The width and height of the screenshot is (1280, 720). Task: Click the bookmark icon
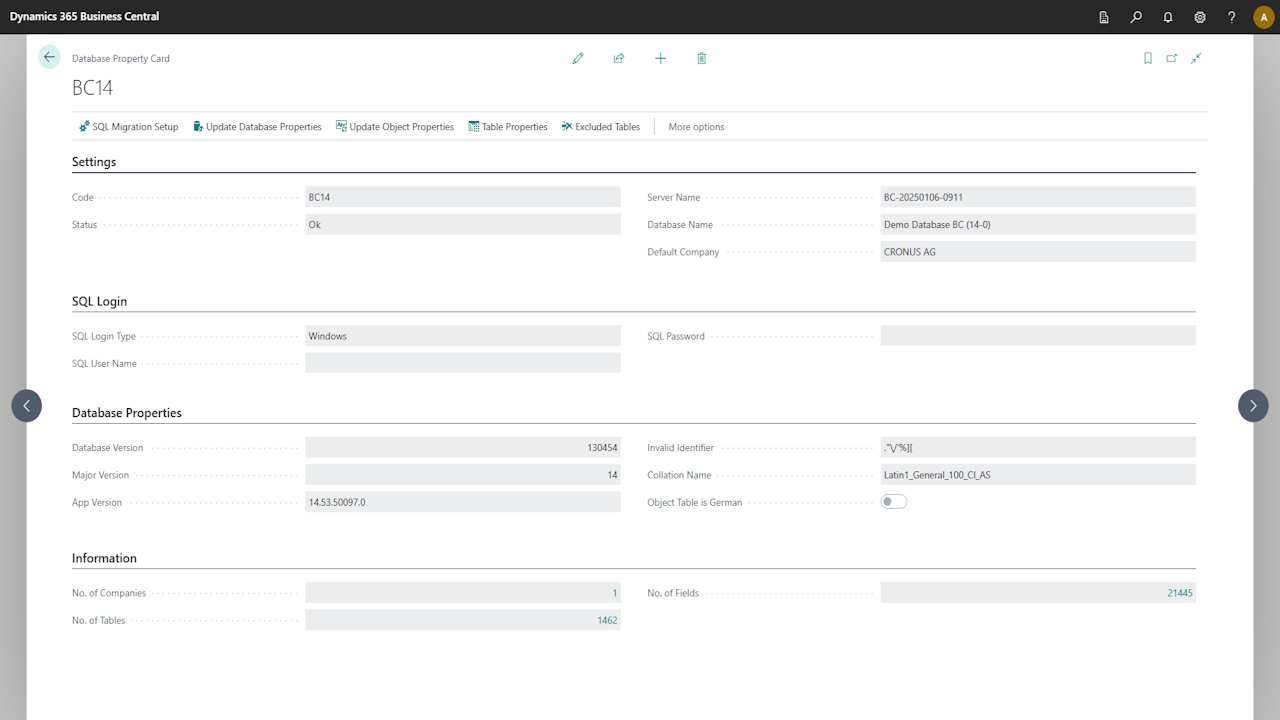(x=1148, y=58)
